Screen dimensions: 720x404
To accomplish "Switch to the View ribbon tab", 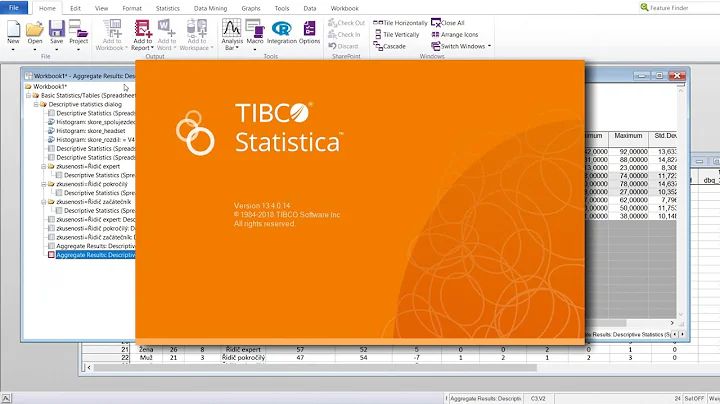I will coord(101,8).
